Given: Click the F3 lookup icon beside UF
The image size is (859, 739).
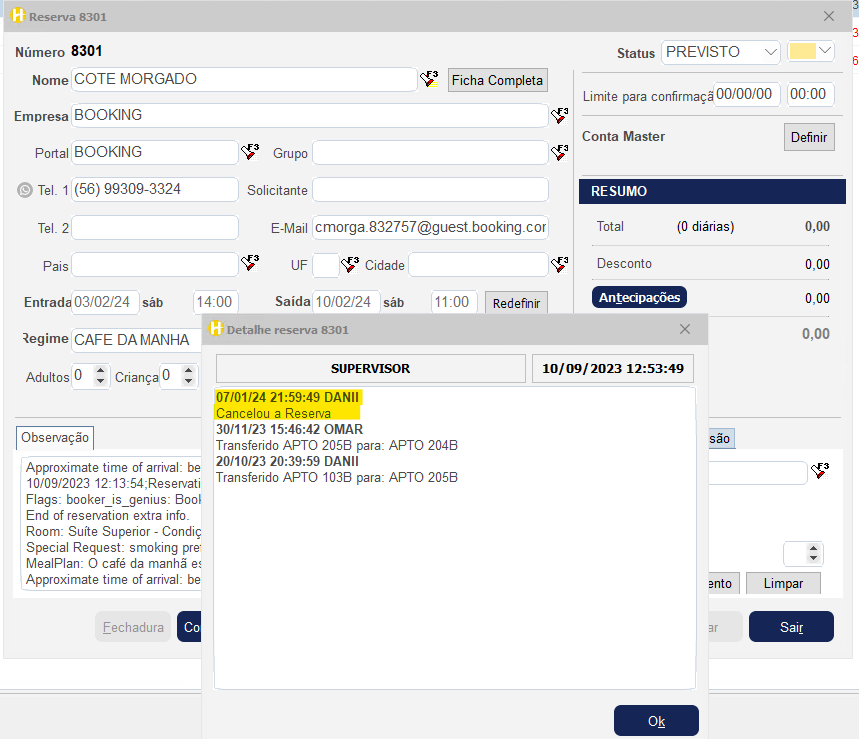Looking at the screenshot, I should point(350,264).
